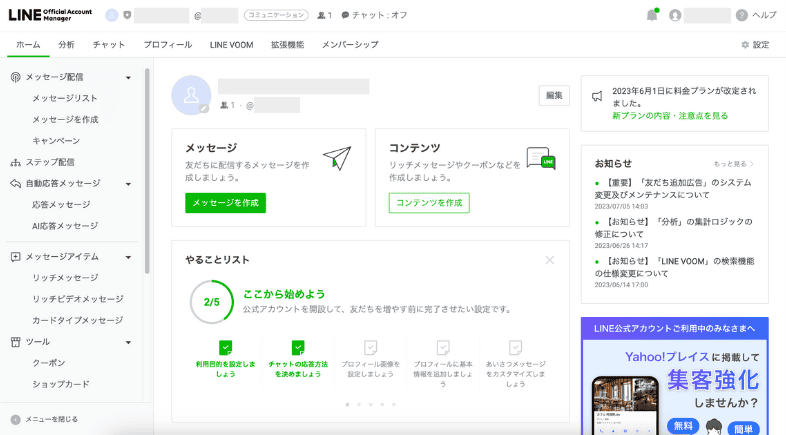Click the メッセージアイテム plus box icon
The height and width of the screenshot is (435, 786).
pyautogui.click(x=16, y=257)
